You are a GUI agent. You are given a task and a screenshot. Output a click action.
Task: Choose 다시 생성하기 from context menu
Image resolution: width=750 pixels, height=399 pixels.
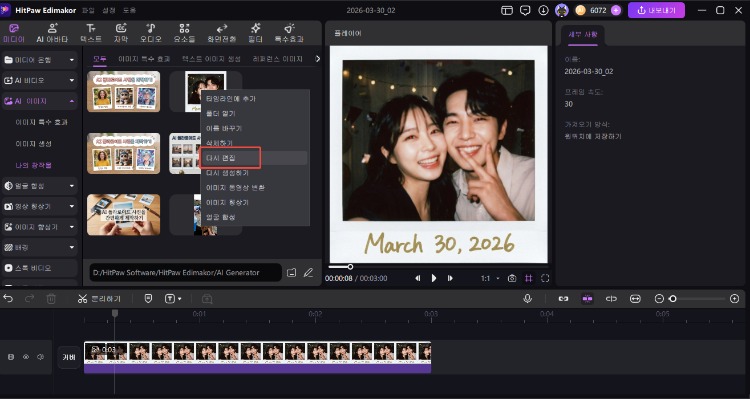pyautogui.click(x=227, y=173)
